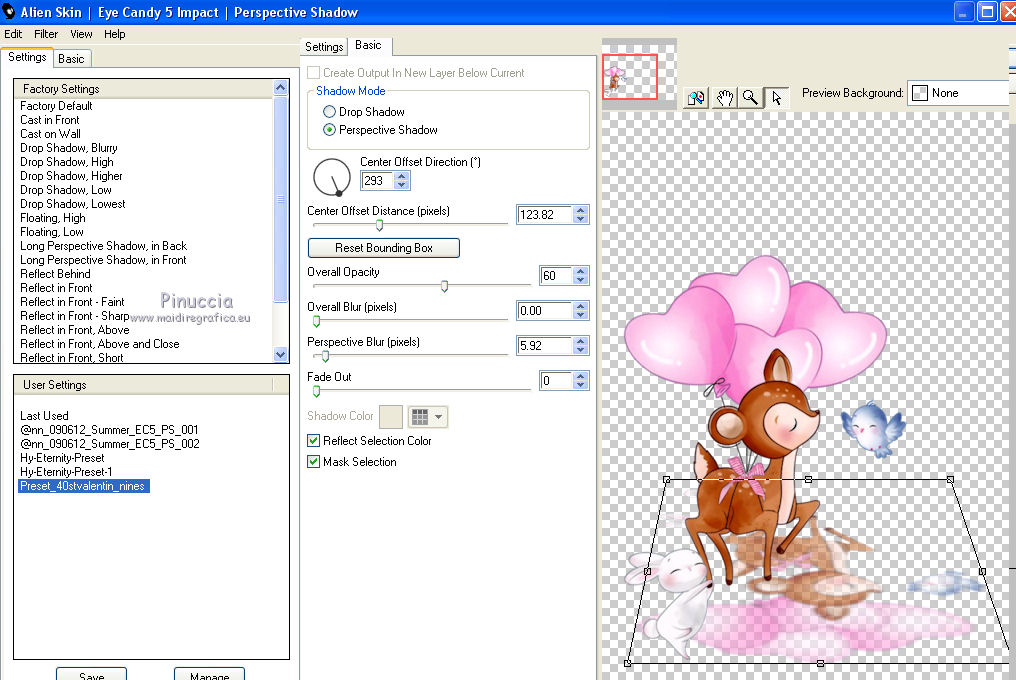The width and height of the screenshot is (1016, 680).
Task: Click the Center Offset Direction input field
Action: (x=378, y=181)
